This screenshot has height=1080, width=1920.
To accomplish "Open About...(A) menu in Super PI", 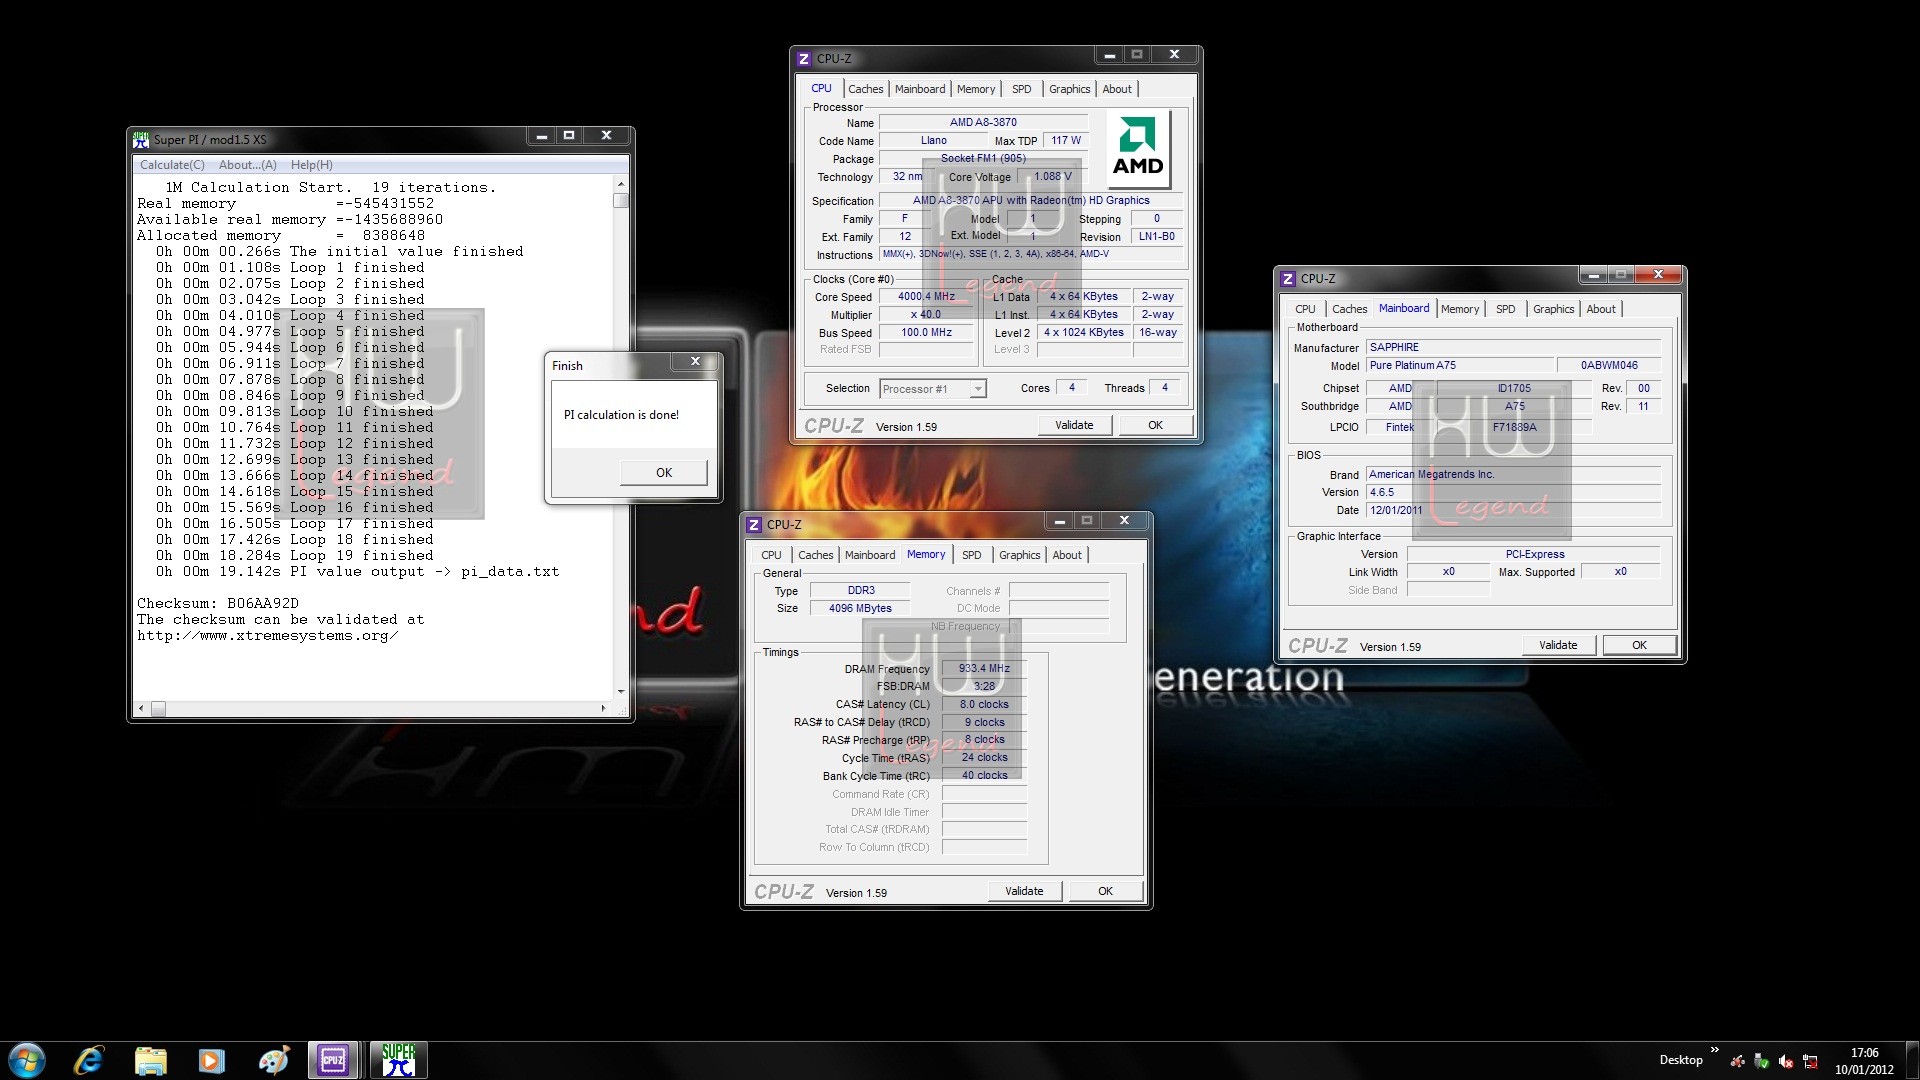I will [247, 165].
